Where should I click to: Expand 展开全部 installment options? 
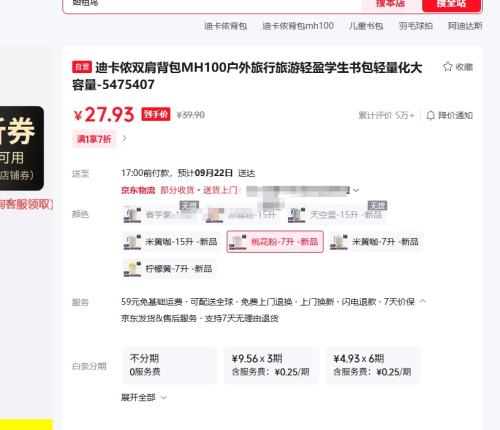coord(144,397)
